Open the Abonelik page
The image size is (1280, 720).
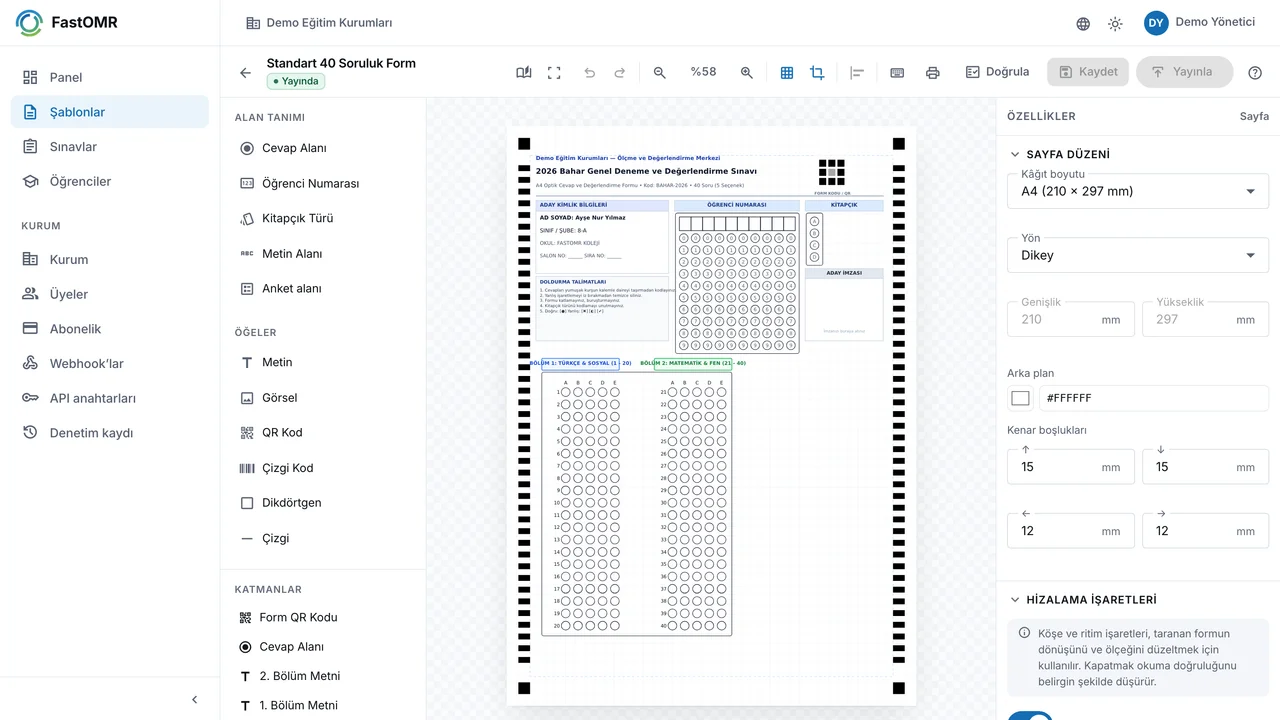[x=110, y=329]
